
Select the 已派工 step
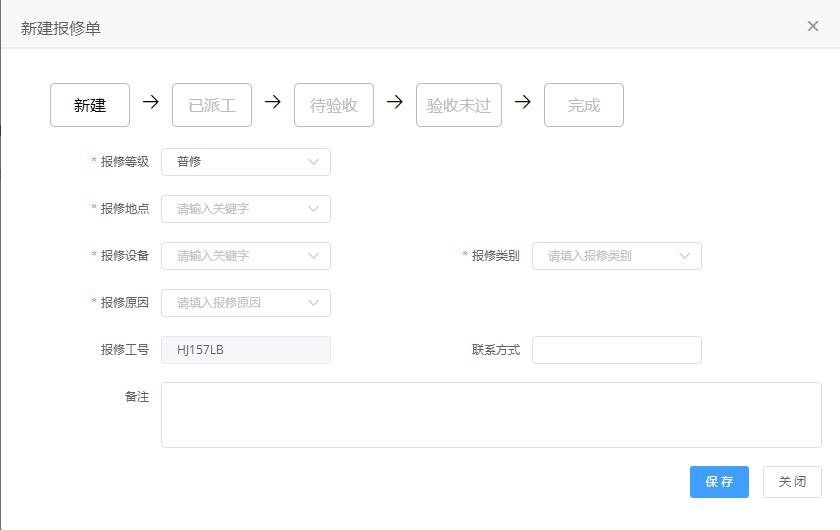tap(212, 105)
